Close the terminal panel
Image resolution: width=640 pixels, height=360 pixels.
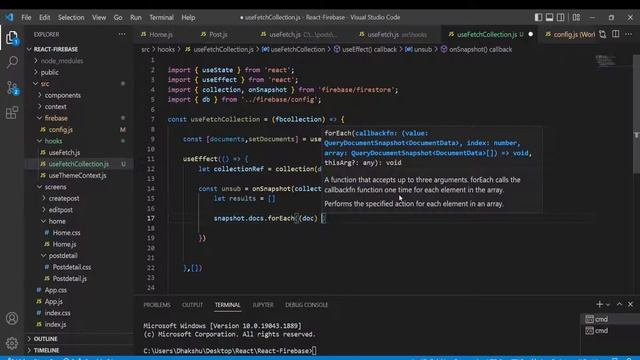(x=630, y=304)
